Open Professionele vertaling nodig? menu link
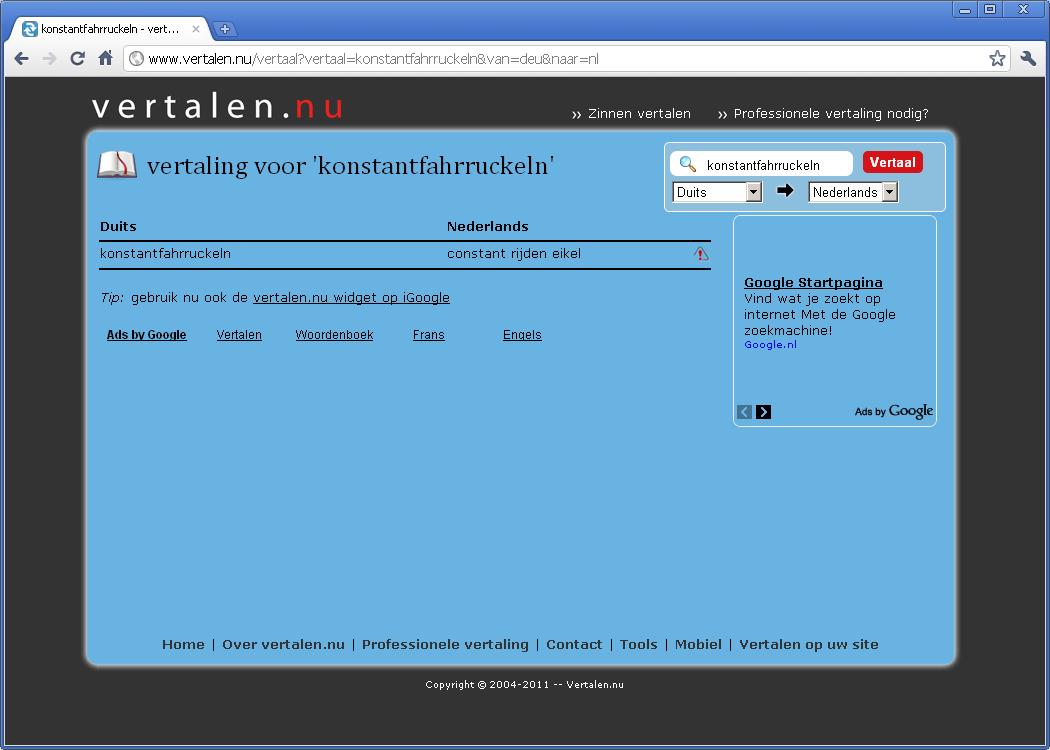Screen dimensions: 1050x750 pos(823,114)
